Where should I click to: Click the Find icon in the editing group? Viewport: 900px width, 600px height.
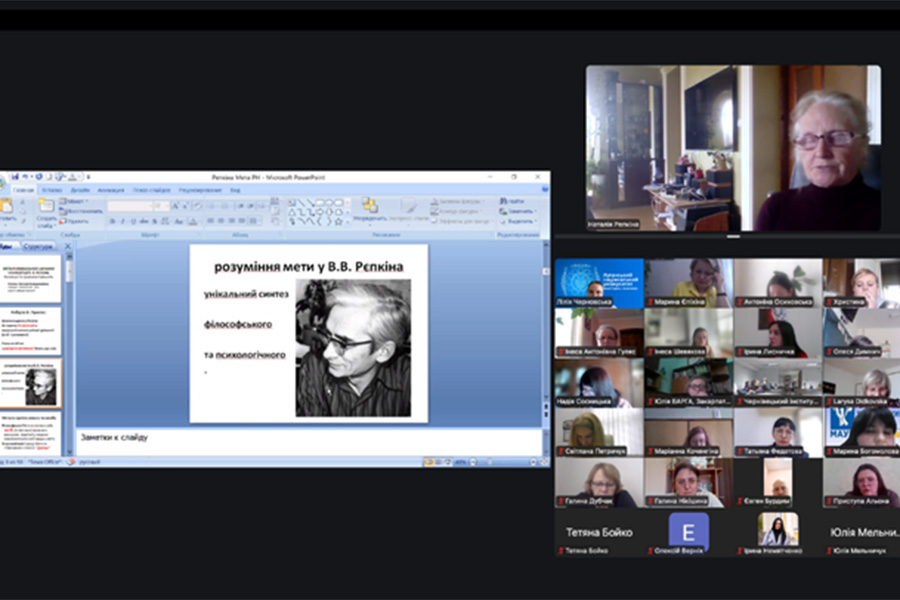coord(502,201)
